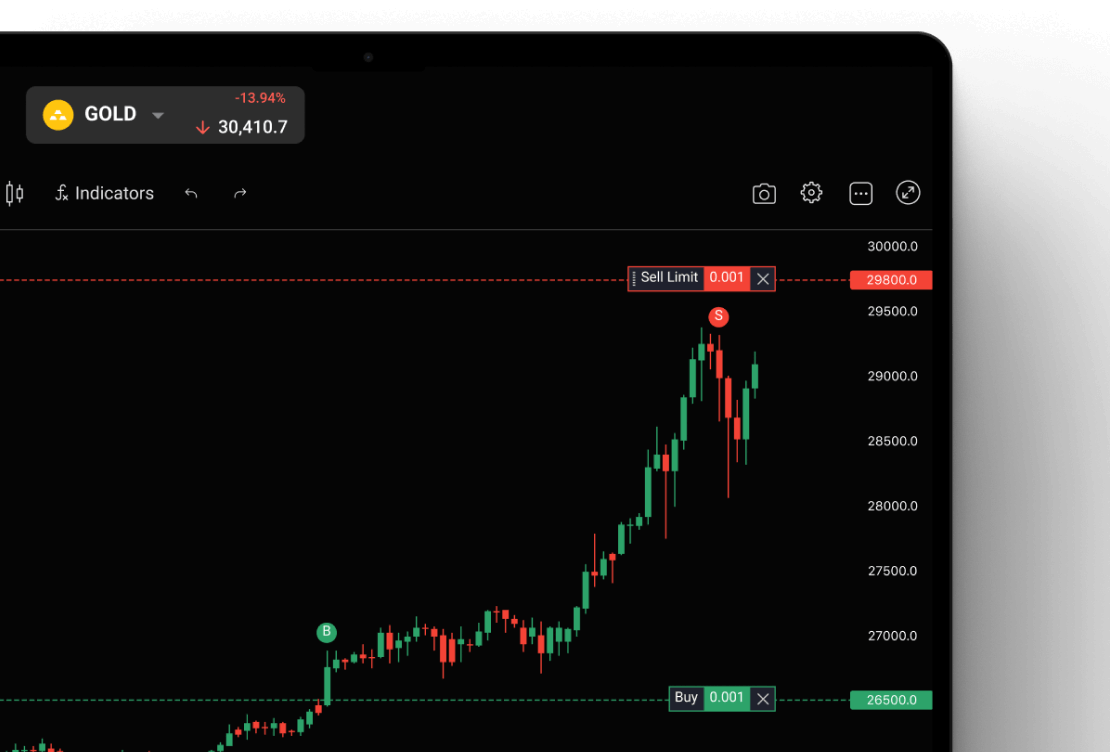The height and width of the screenshot is (752, 1110).
Task: Click the 27000.0 price axis label
Action: click(893, 636)
